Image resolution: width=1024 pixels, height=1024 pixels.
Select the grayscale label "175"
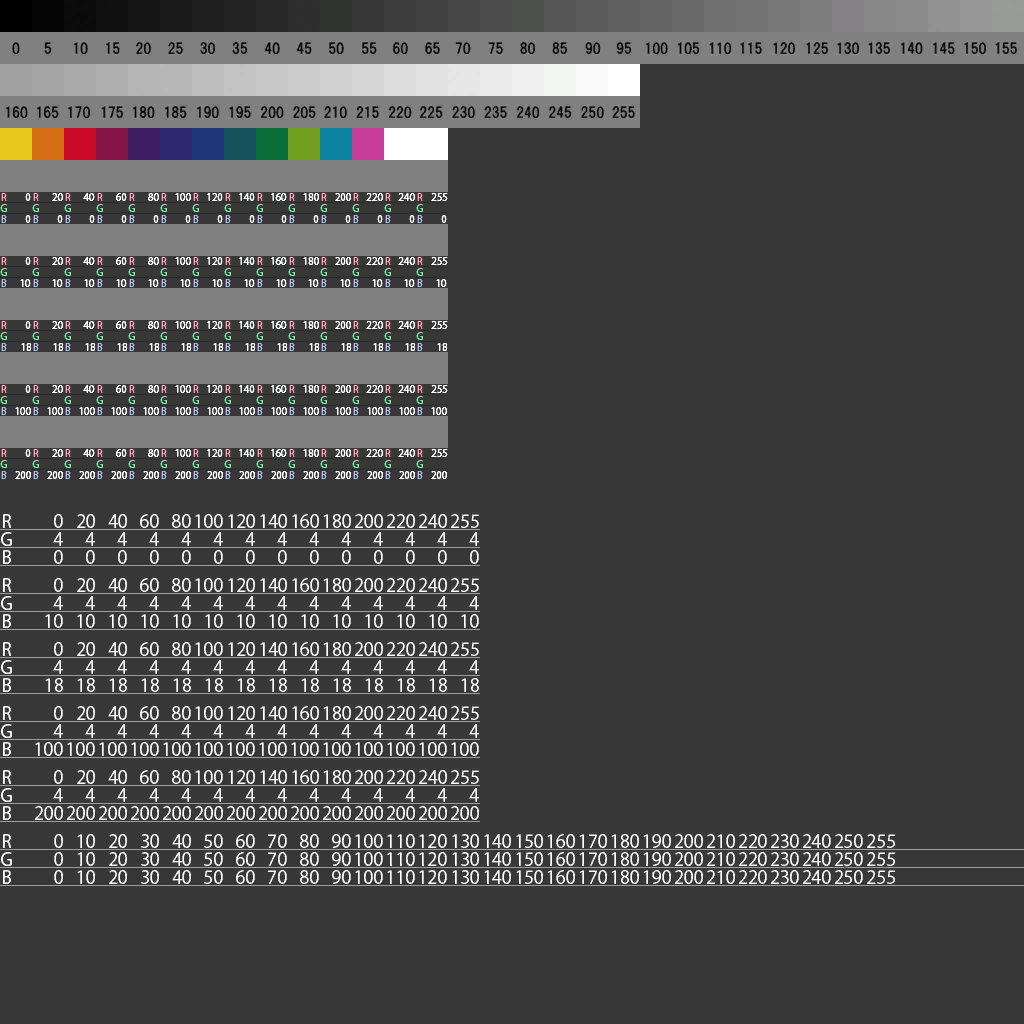pos(112,112)
